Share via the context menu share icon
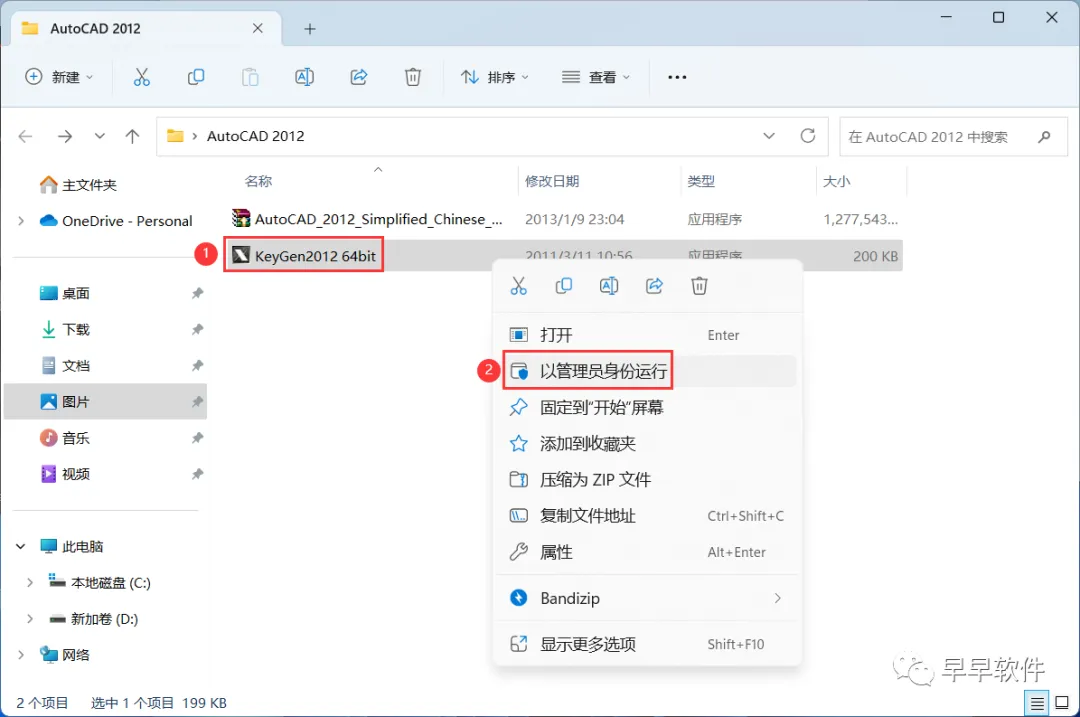 click(x=654, y=286)
